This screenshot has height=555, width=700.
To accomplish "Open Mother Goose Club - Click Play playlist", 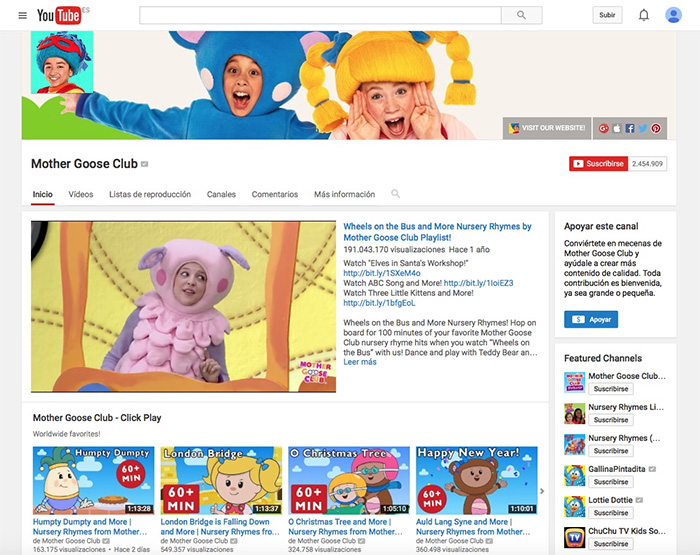I will coord(97,418).
